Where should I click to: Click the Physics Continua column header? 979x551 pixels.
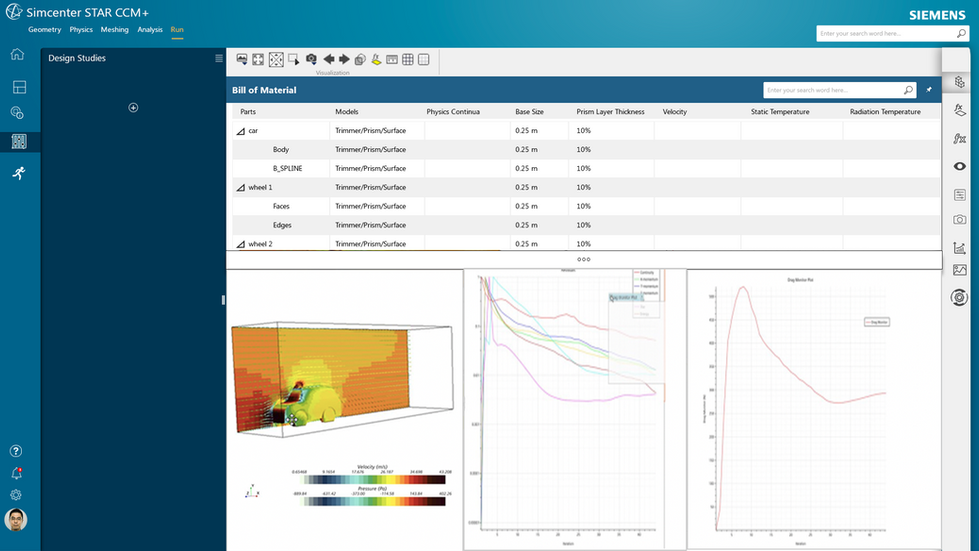coord(453,112)
